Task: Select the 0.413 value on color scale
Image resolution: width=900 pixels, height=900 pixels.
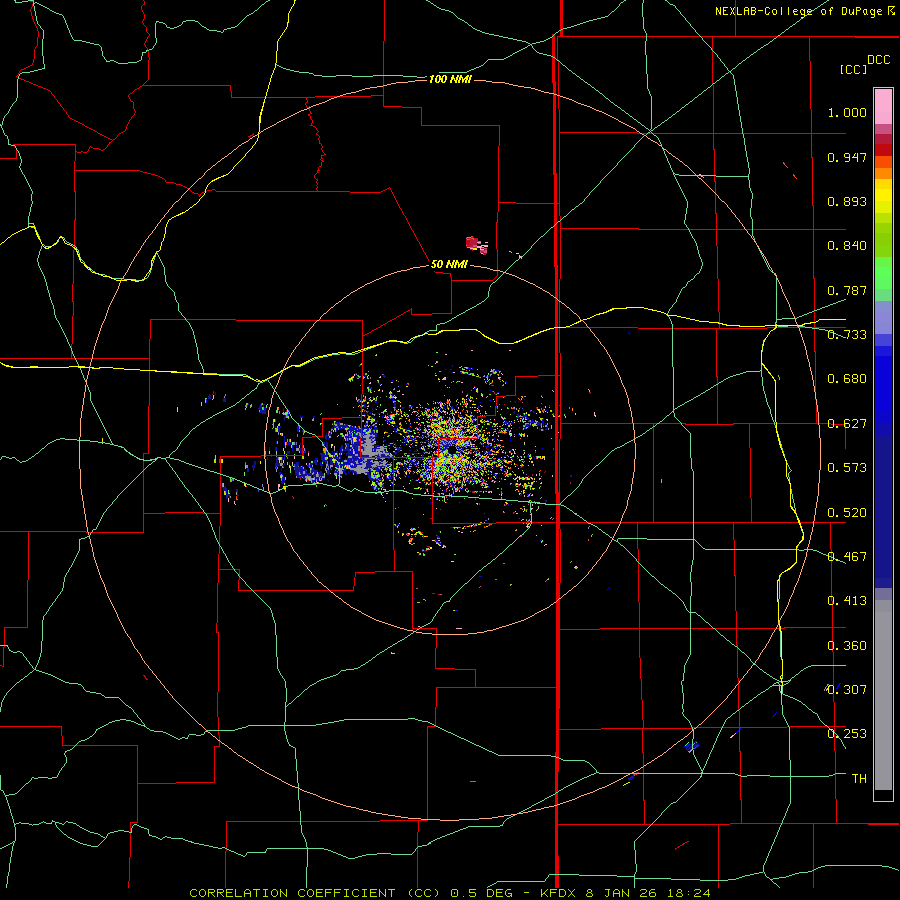Action: click(847, 601)
